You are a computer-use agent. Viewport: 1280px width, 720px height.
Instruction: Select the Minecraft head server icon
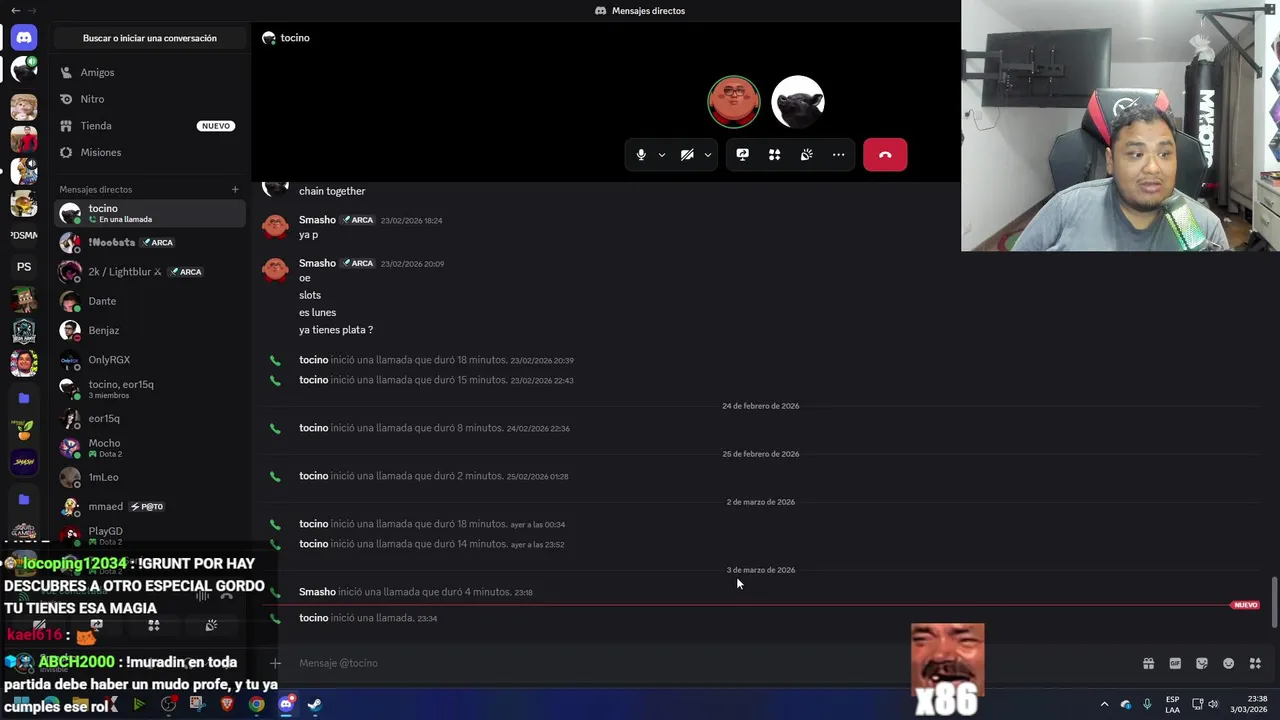24,299
